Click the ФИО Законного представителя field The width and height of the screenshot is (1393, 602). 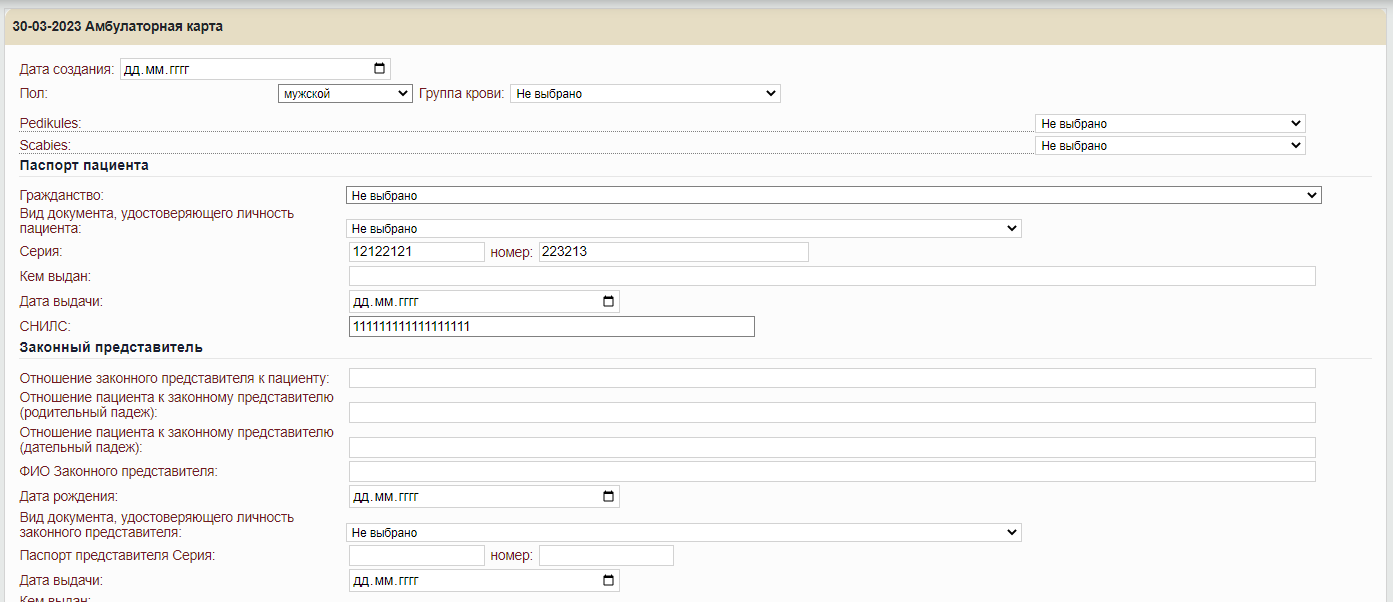pos(831,472)
